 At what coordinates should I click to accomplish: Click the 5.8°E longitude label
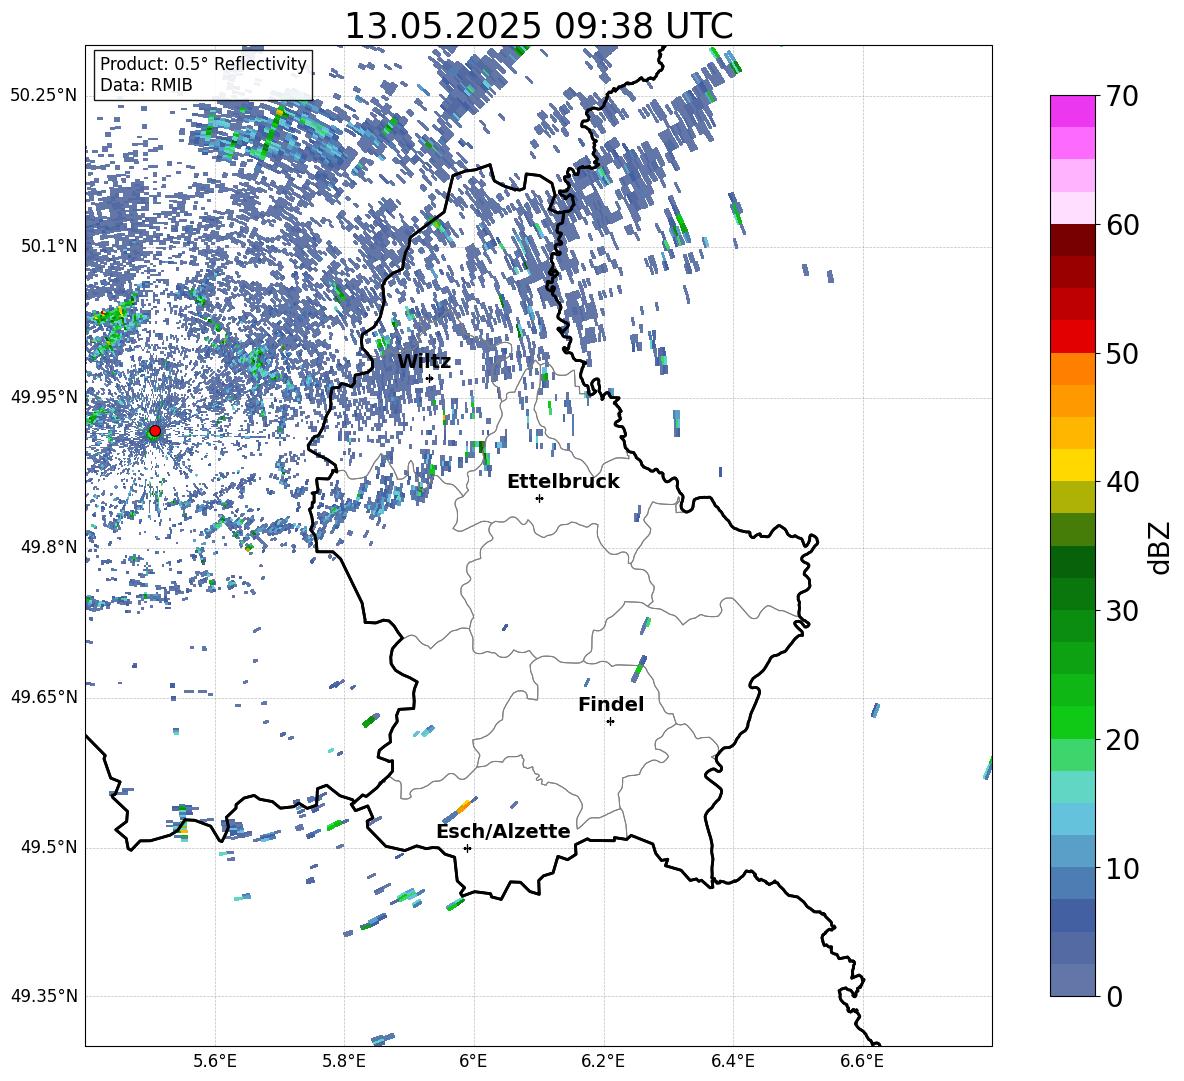(x=344, y=1061)
